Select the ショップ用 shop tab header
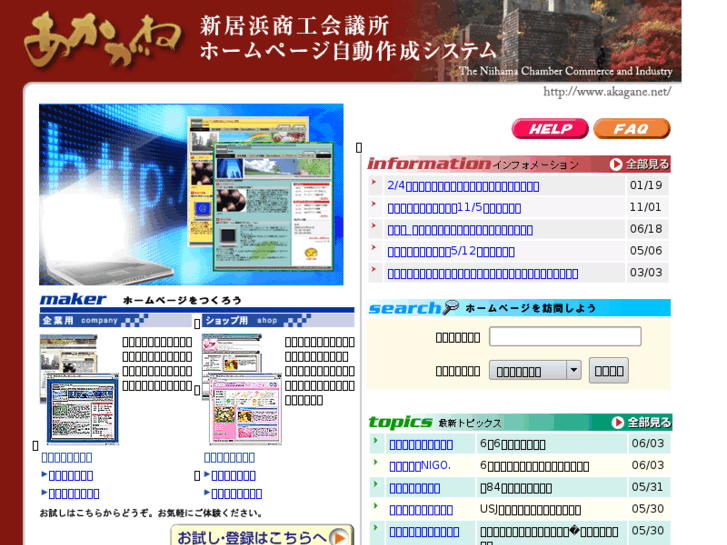Viewport: 727px width, 545px height. tap(278, 321)
